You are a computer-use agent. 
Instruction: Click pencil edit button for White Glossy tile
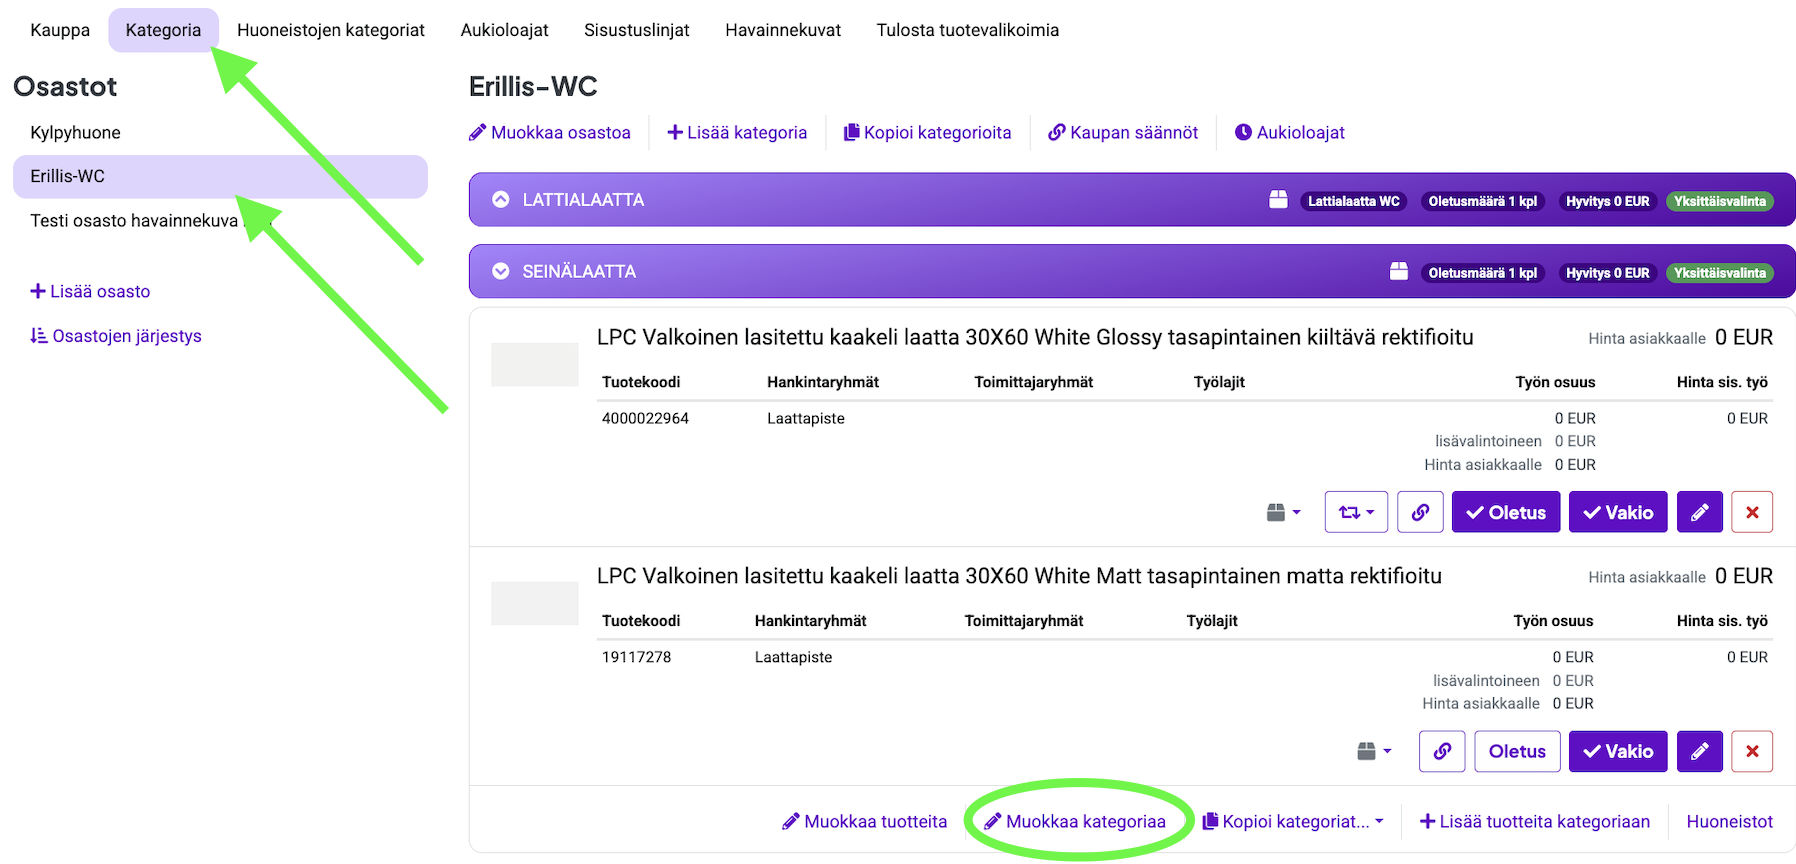[x=1699, y=512]
